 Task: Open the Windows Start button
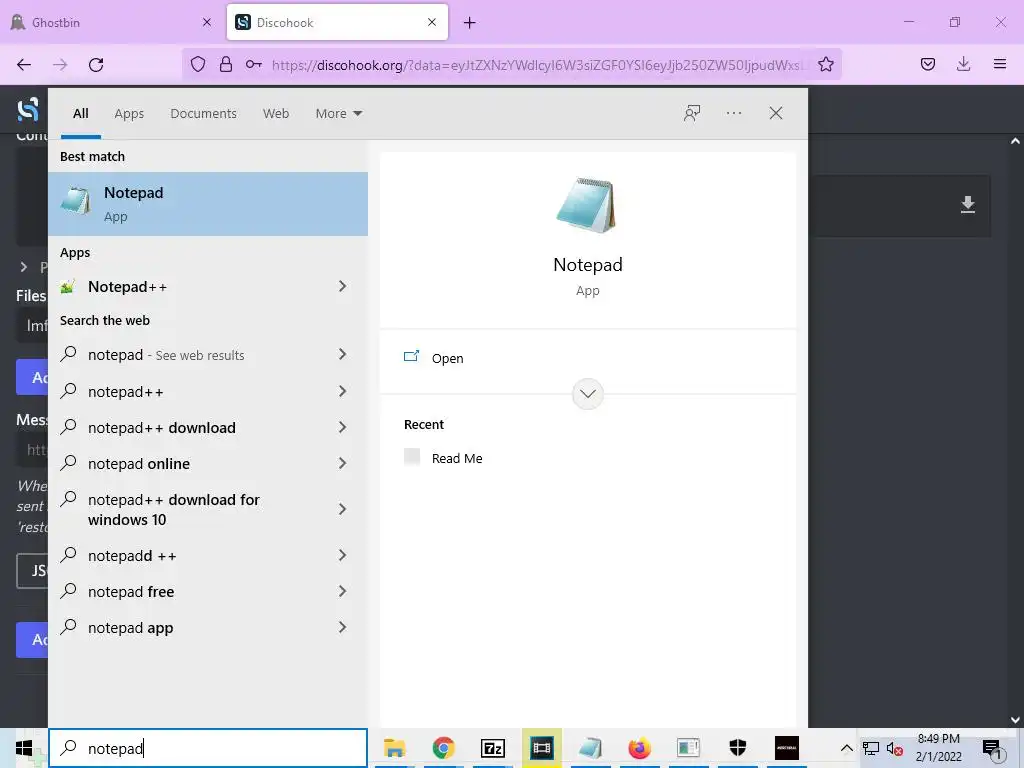tap(24, 748)
